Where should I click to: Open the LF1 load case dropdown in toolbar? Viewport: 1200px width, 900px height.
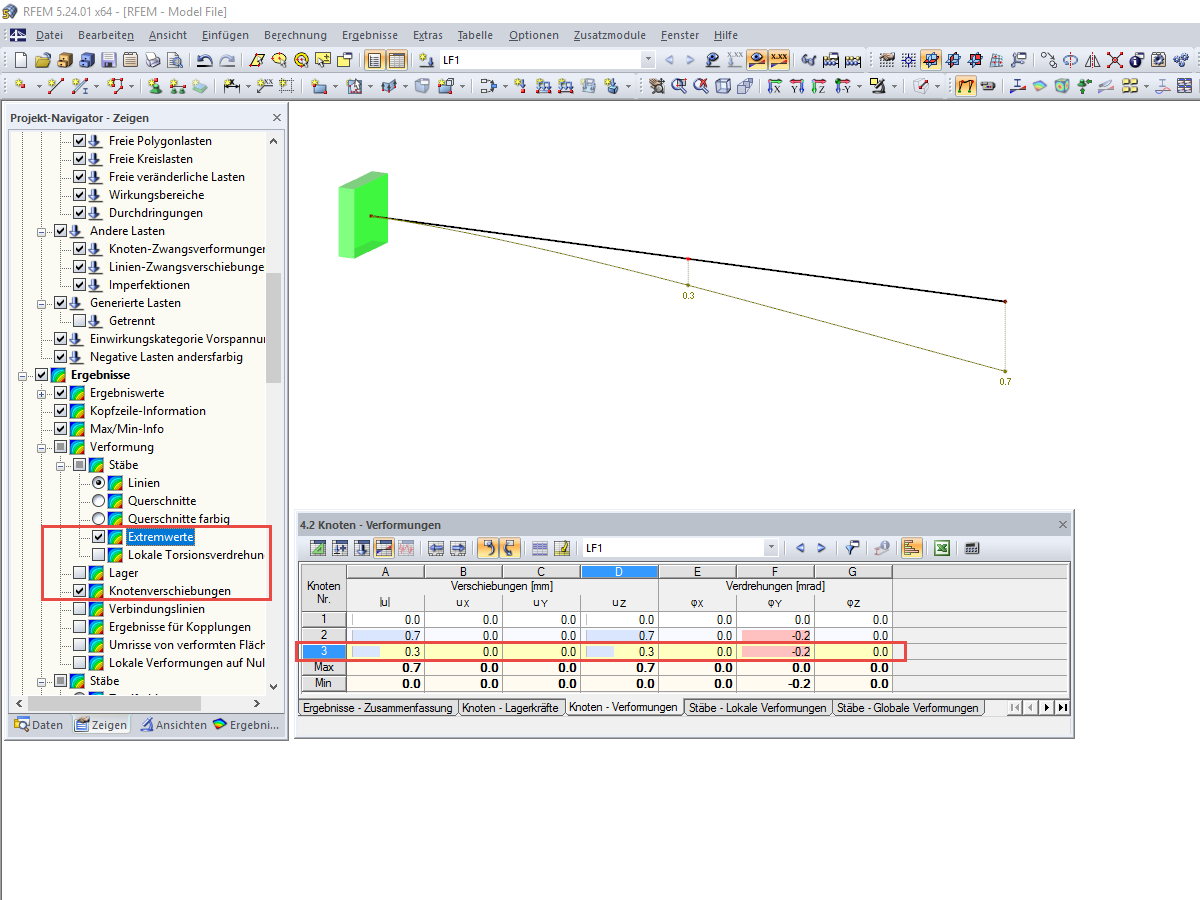(x=648, y=60)
